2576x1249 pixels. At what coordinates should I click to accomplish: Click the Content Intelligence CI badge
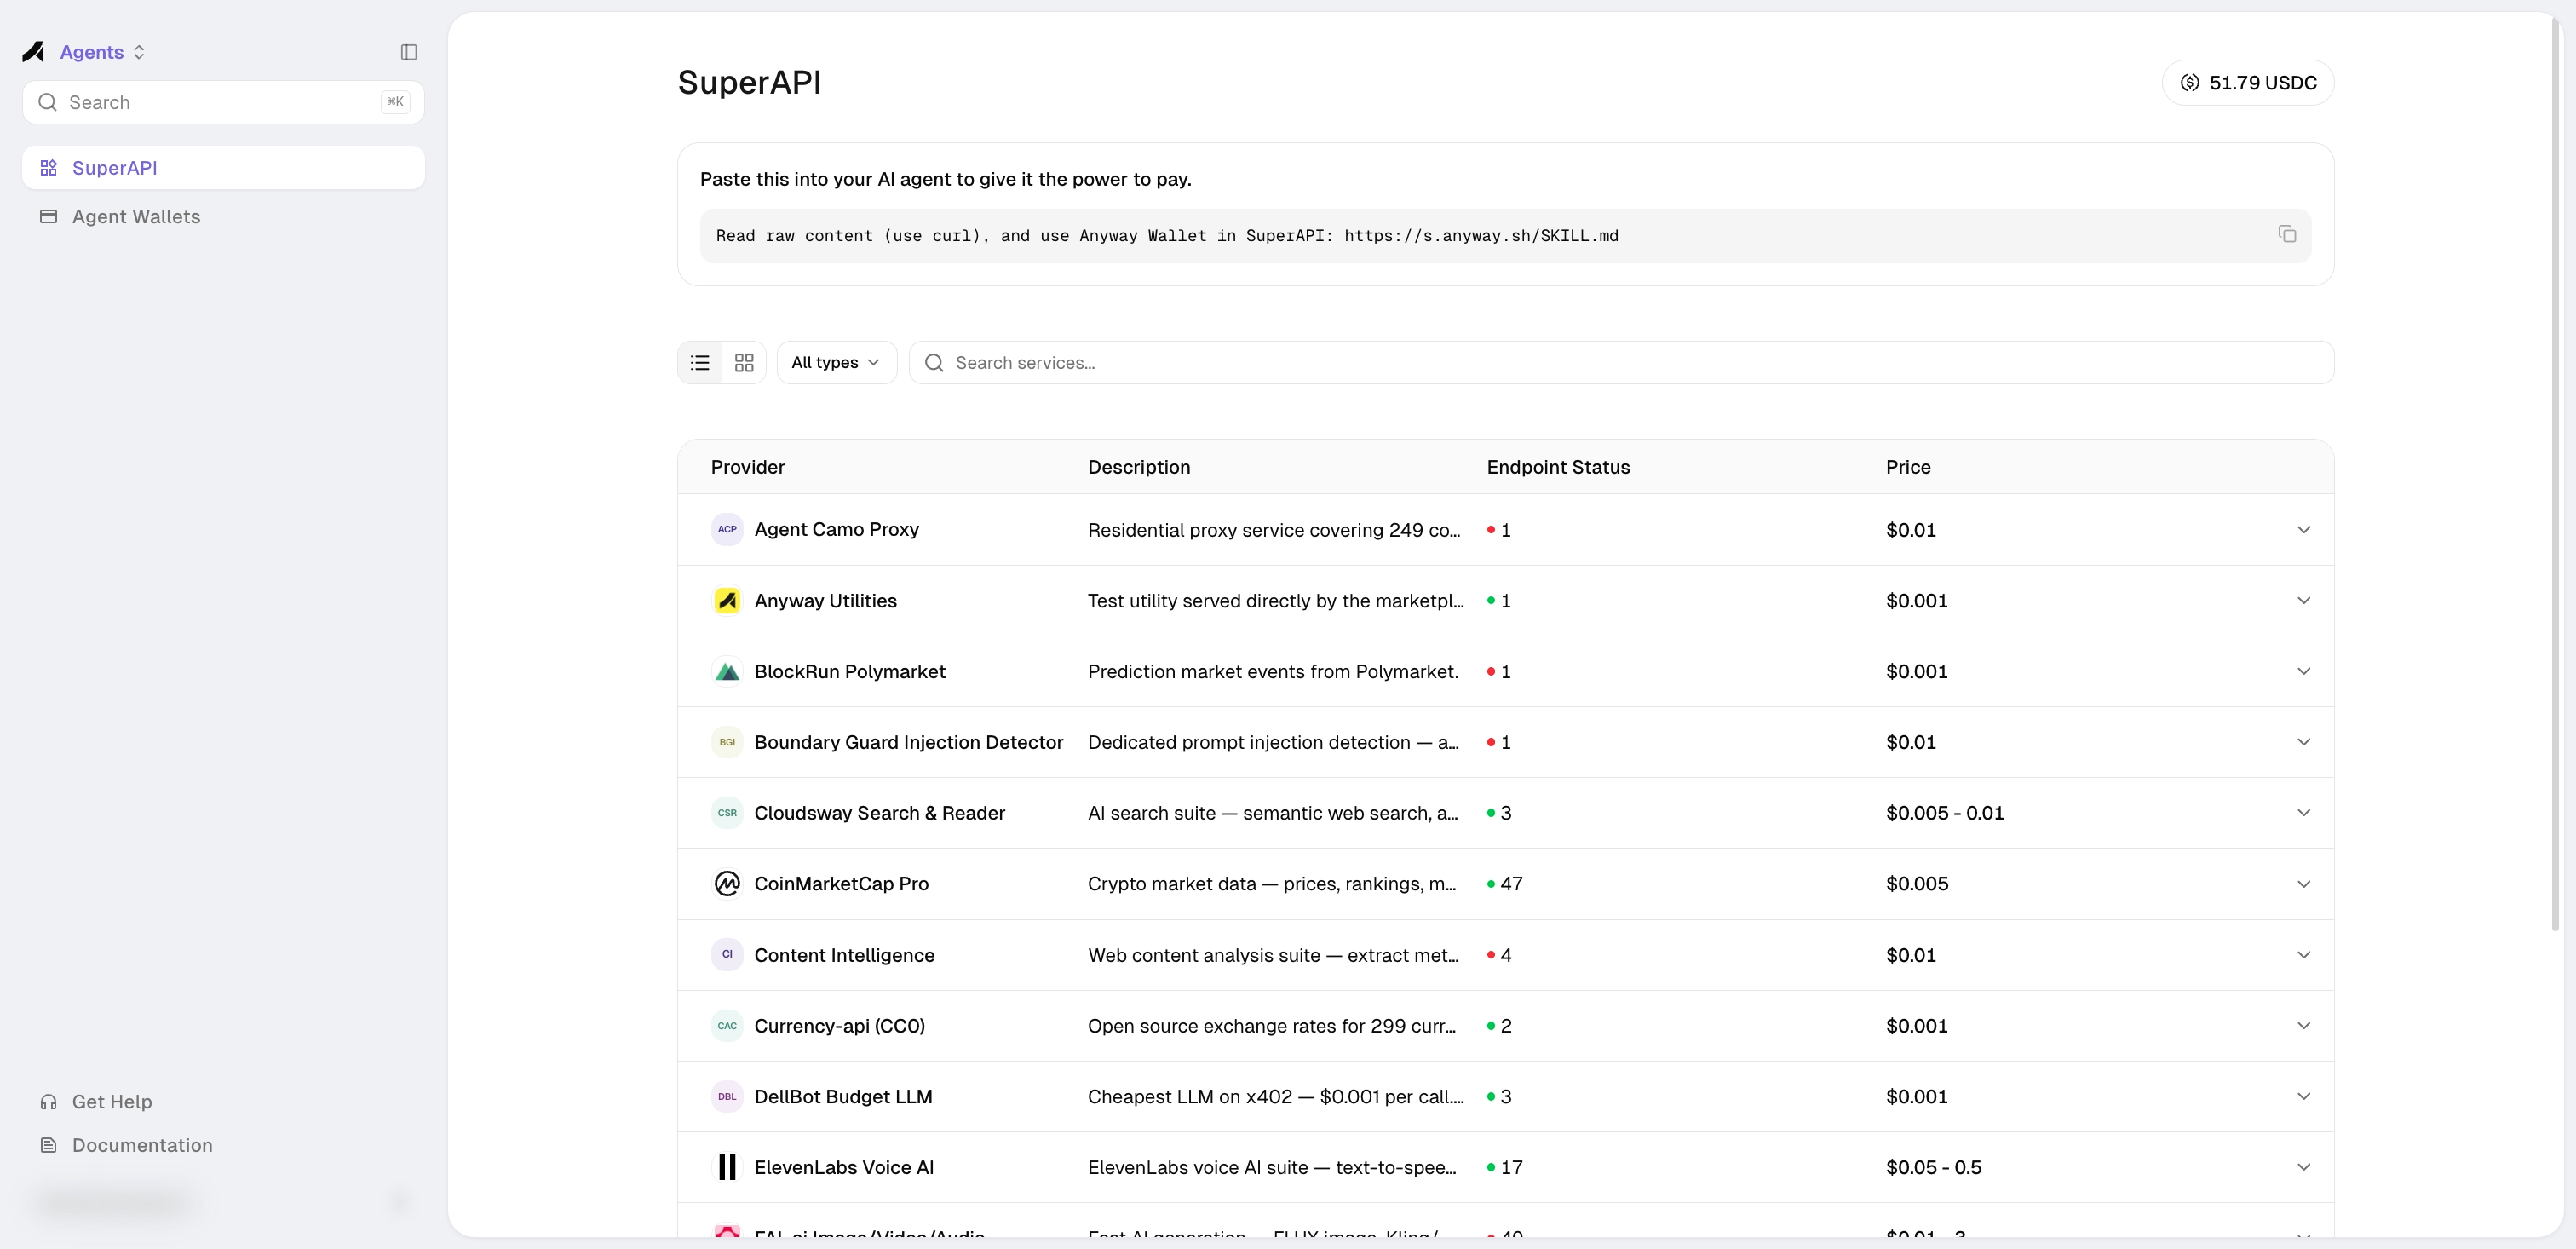727,955
